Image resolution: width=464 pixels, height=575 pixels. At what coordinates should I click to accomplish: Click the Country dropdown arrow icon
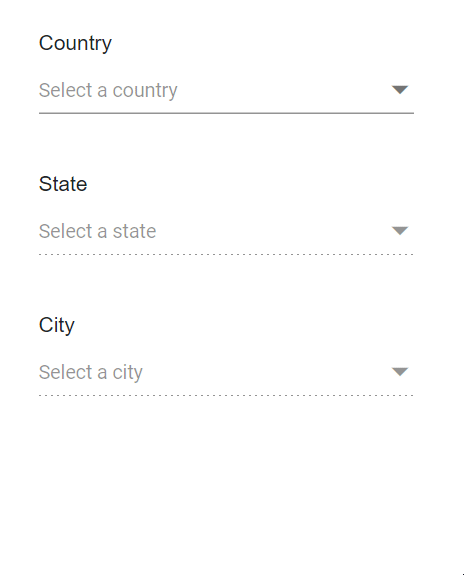(400, 90)
